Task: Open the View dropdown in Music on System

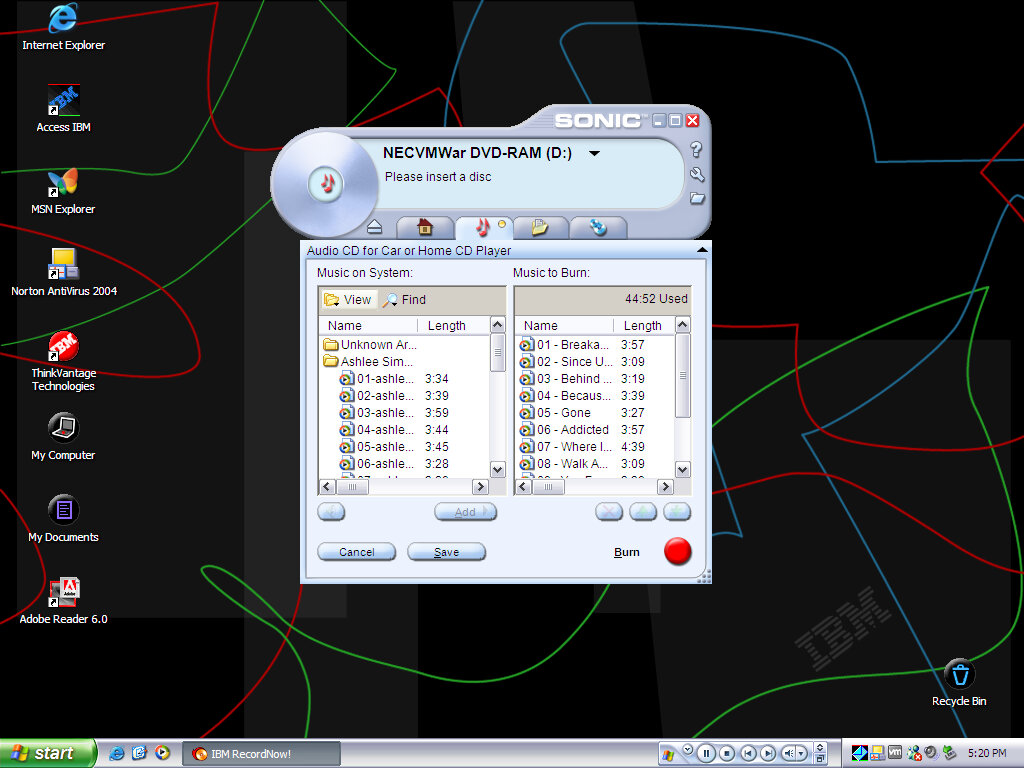Action: pos(348,300)
